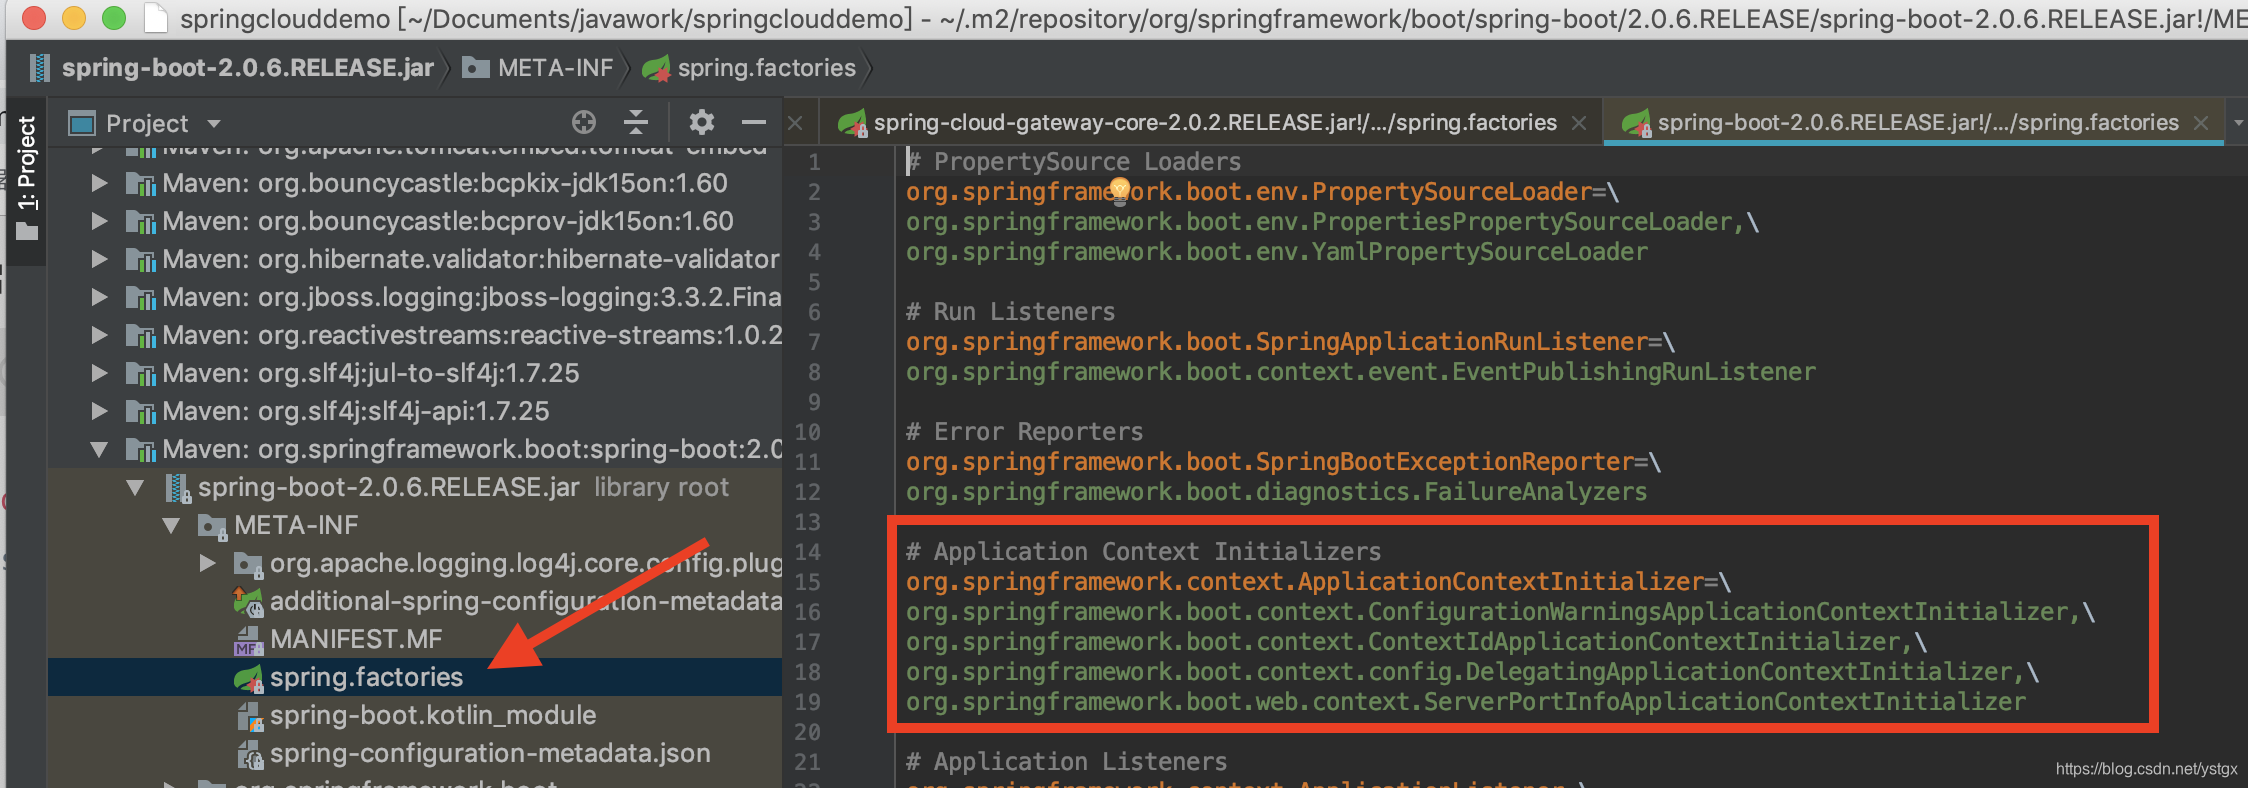Click the spring-configuration-metadata.json file icon

249,754
